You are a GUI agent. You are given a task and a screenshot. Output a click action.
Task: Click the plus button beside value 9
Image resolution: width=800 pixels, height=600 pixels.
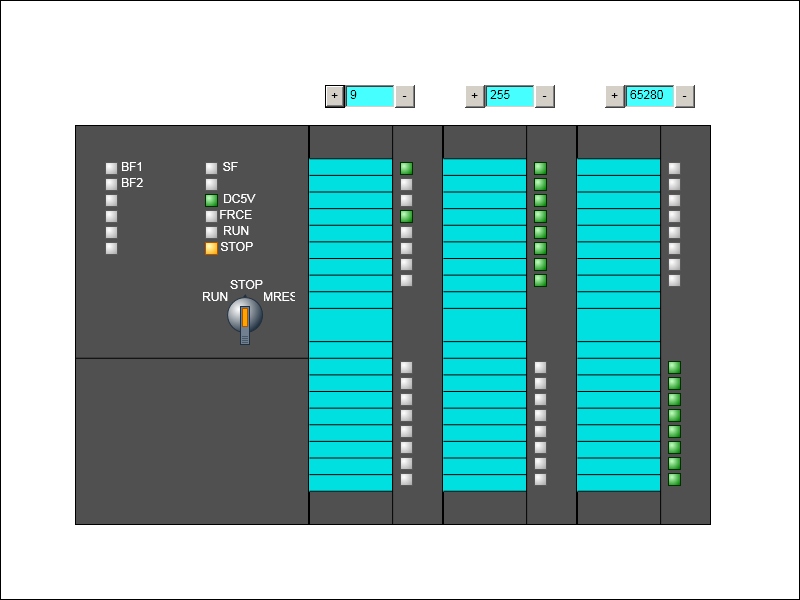(x=335, y=96)
